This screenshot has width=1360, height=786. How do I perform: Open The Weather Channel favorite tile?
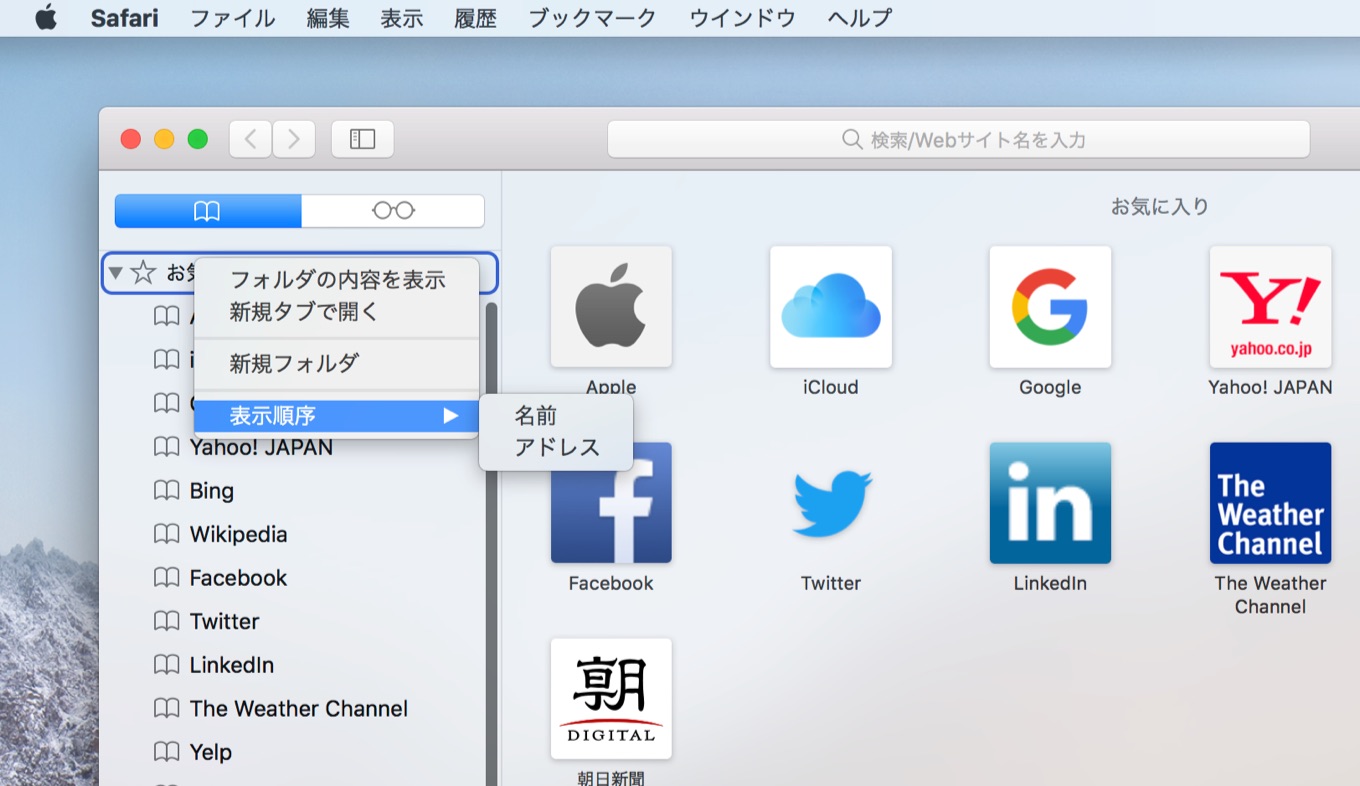pos(1270,503)
